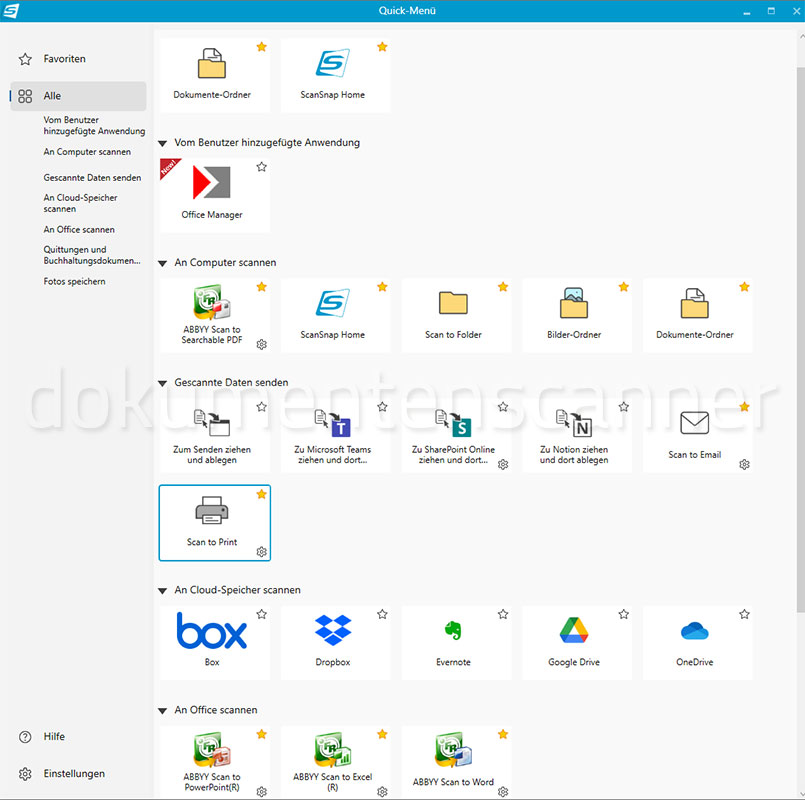Open Einstellungen at the bottom left

tap(73, 774)
